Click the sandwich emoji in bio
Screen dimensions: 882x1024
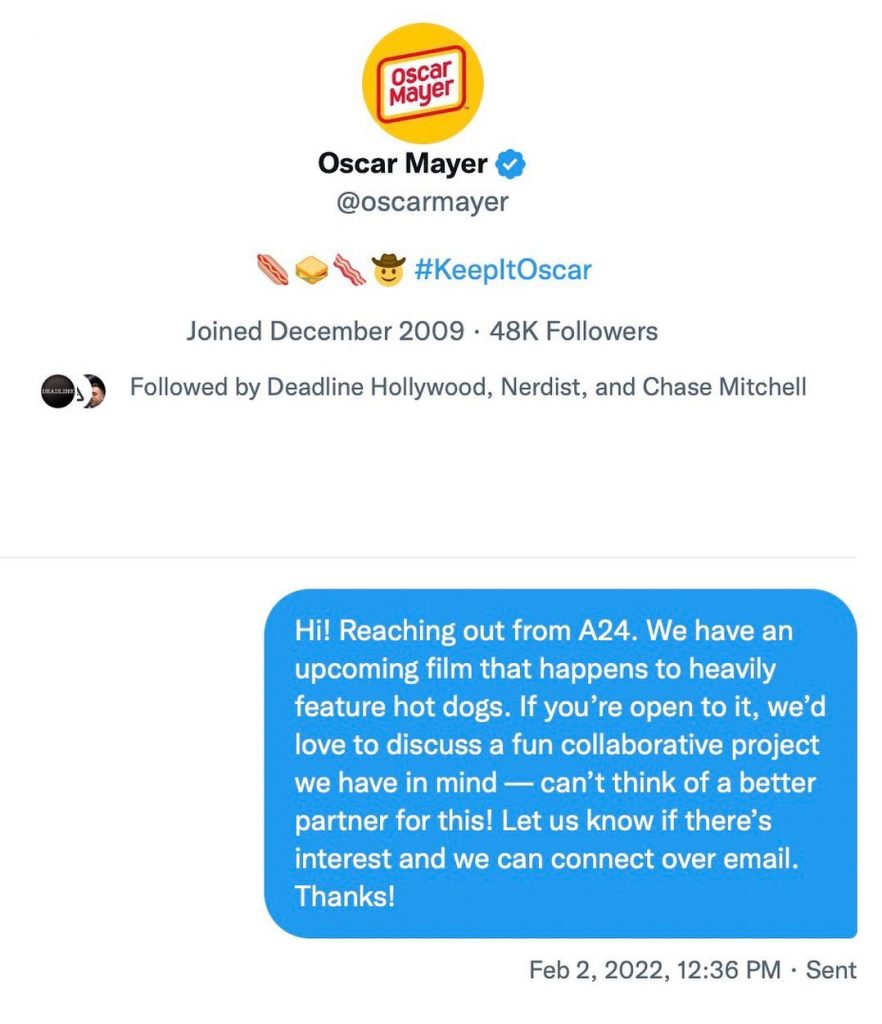point(310,269)
